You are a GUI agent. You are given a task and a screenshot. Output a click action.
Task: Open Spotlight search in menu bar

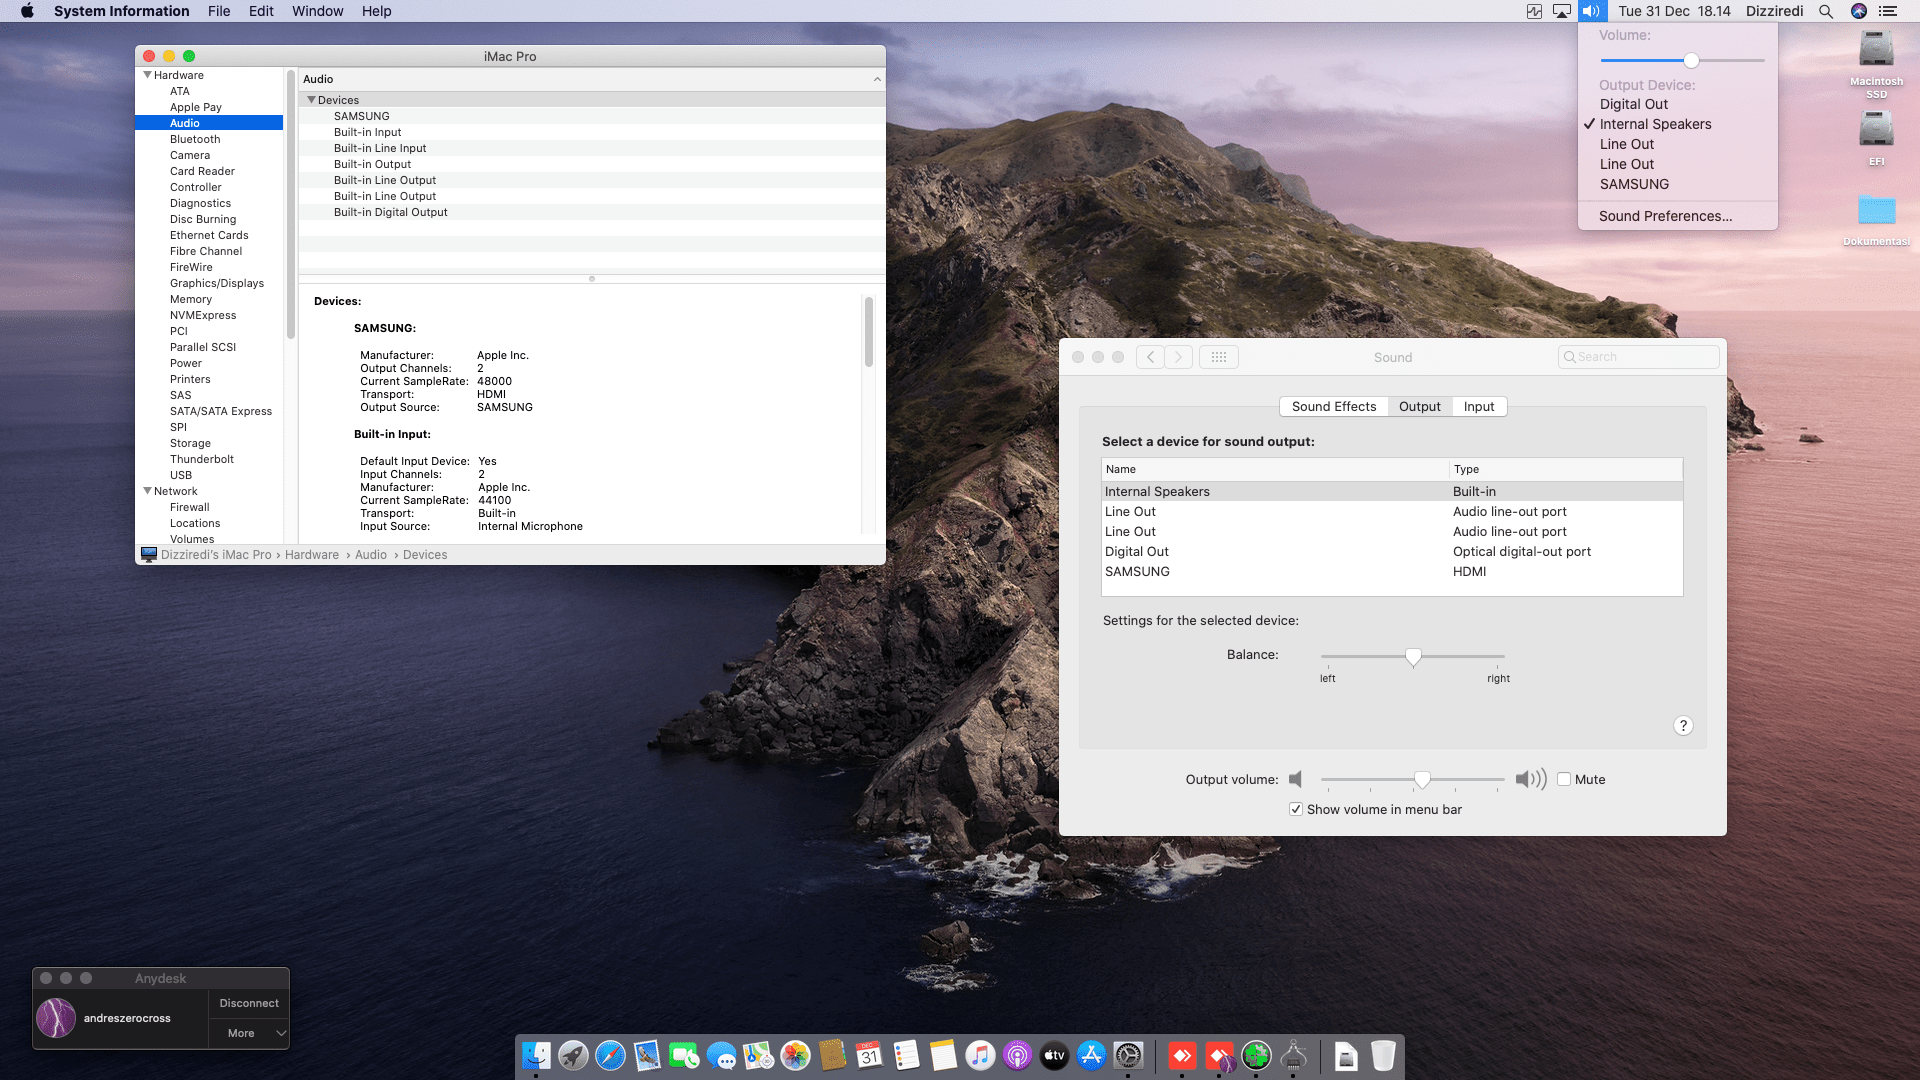coord(1825,11)
